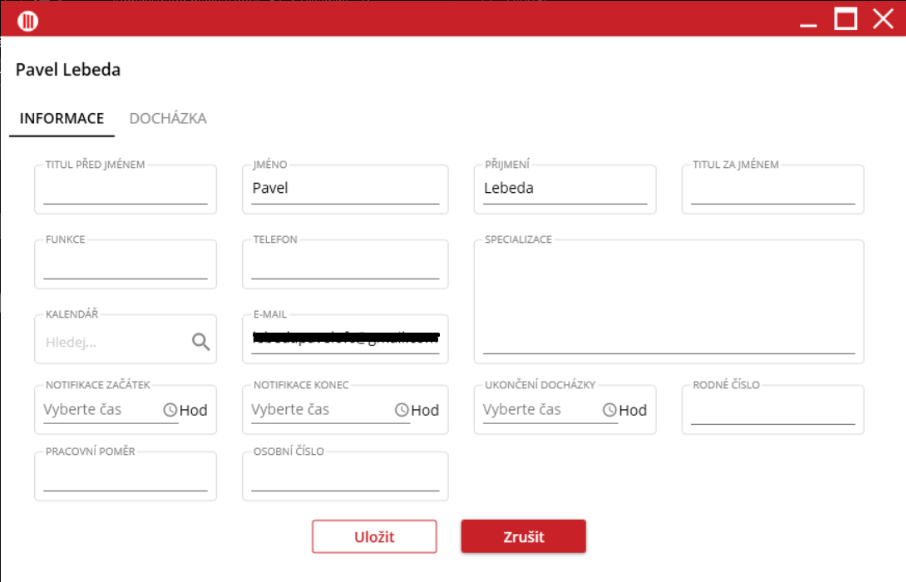Screen dimensions: 906x582
Task: Switch to the Docházka tab
Action: [168, 118]
